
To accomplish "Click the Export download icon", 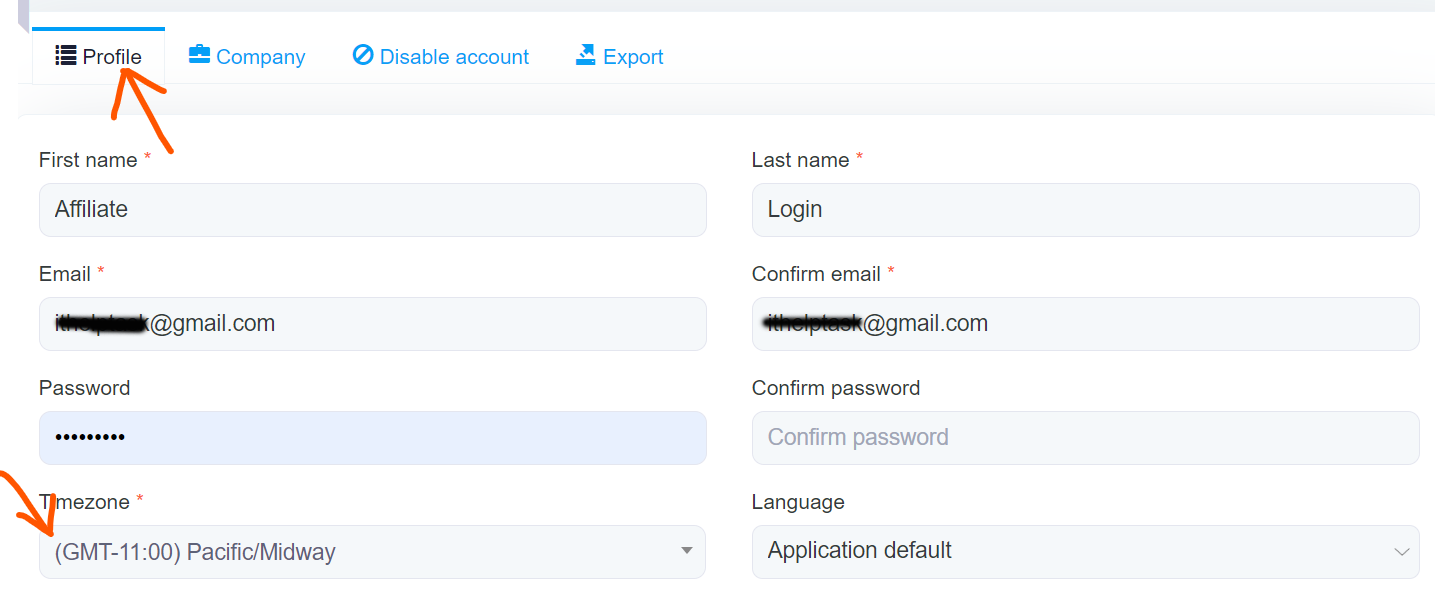I will pos(586,55).
